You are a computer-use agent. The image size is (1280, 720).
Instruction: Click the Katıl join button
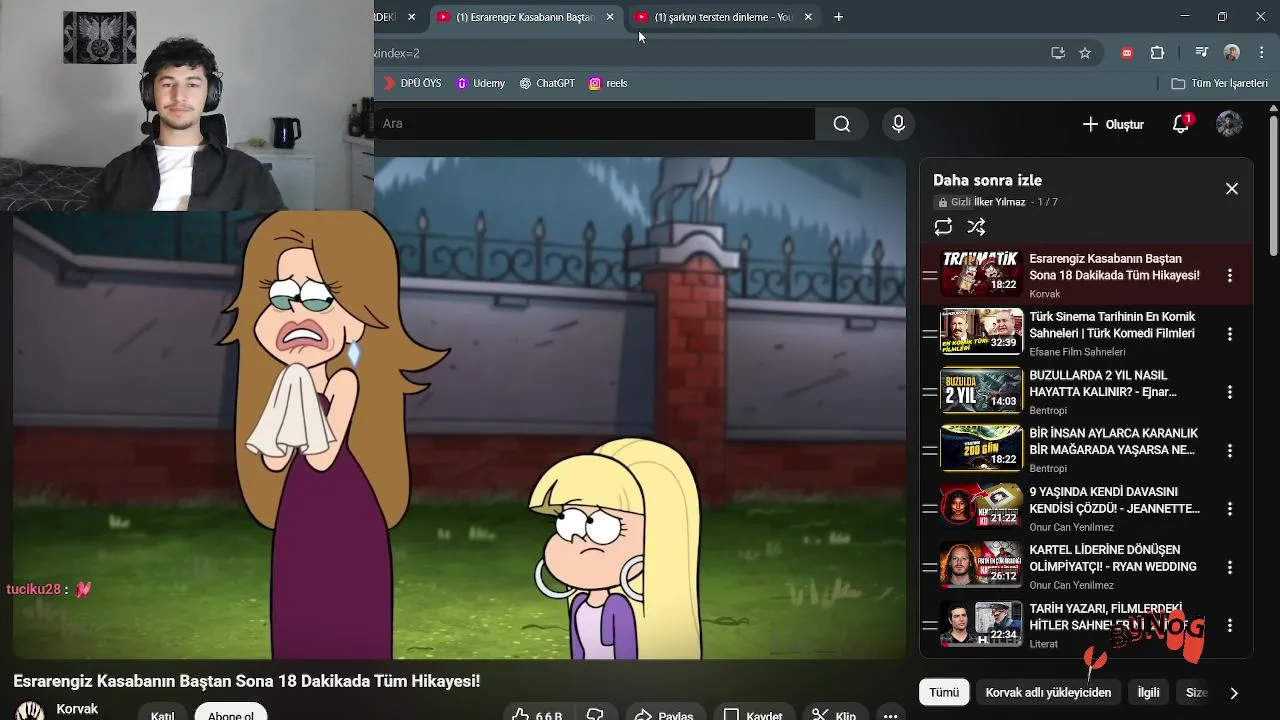(162, 713)
